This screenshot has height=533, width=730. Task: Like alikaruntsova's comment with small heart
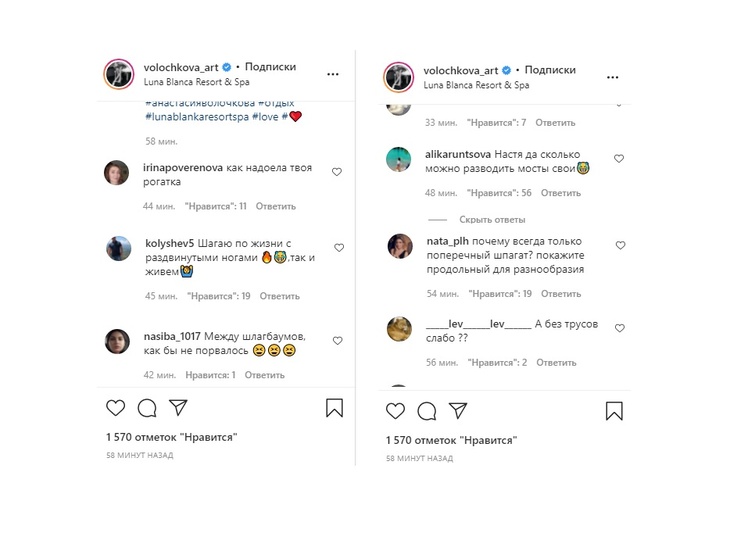pos(619,159)
